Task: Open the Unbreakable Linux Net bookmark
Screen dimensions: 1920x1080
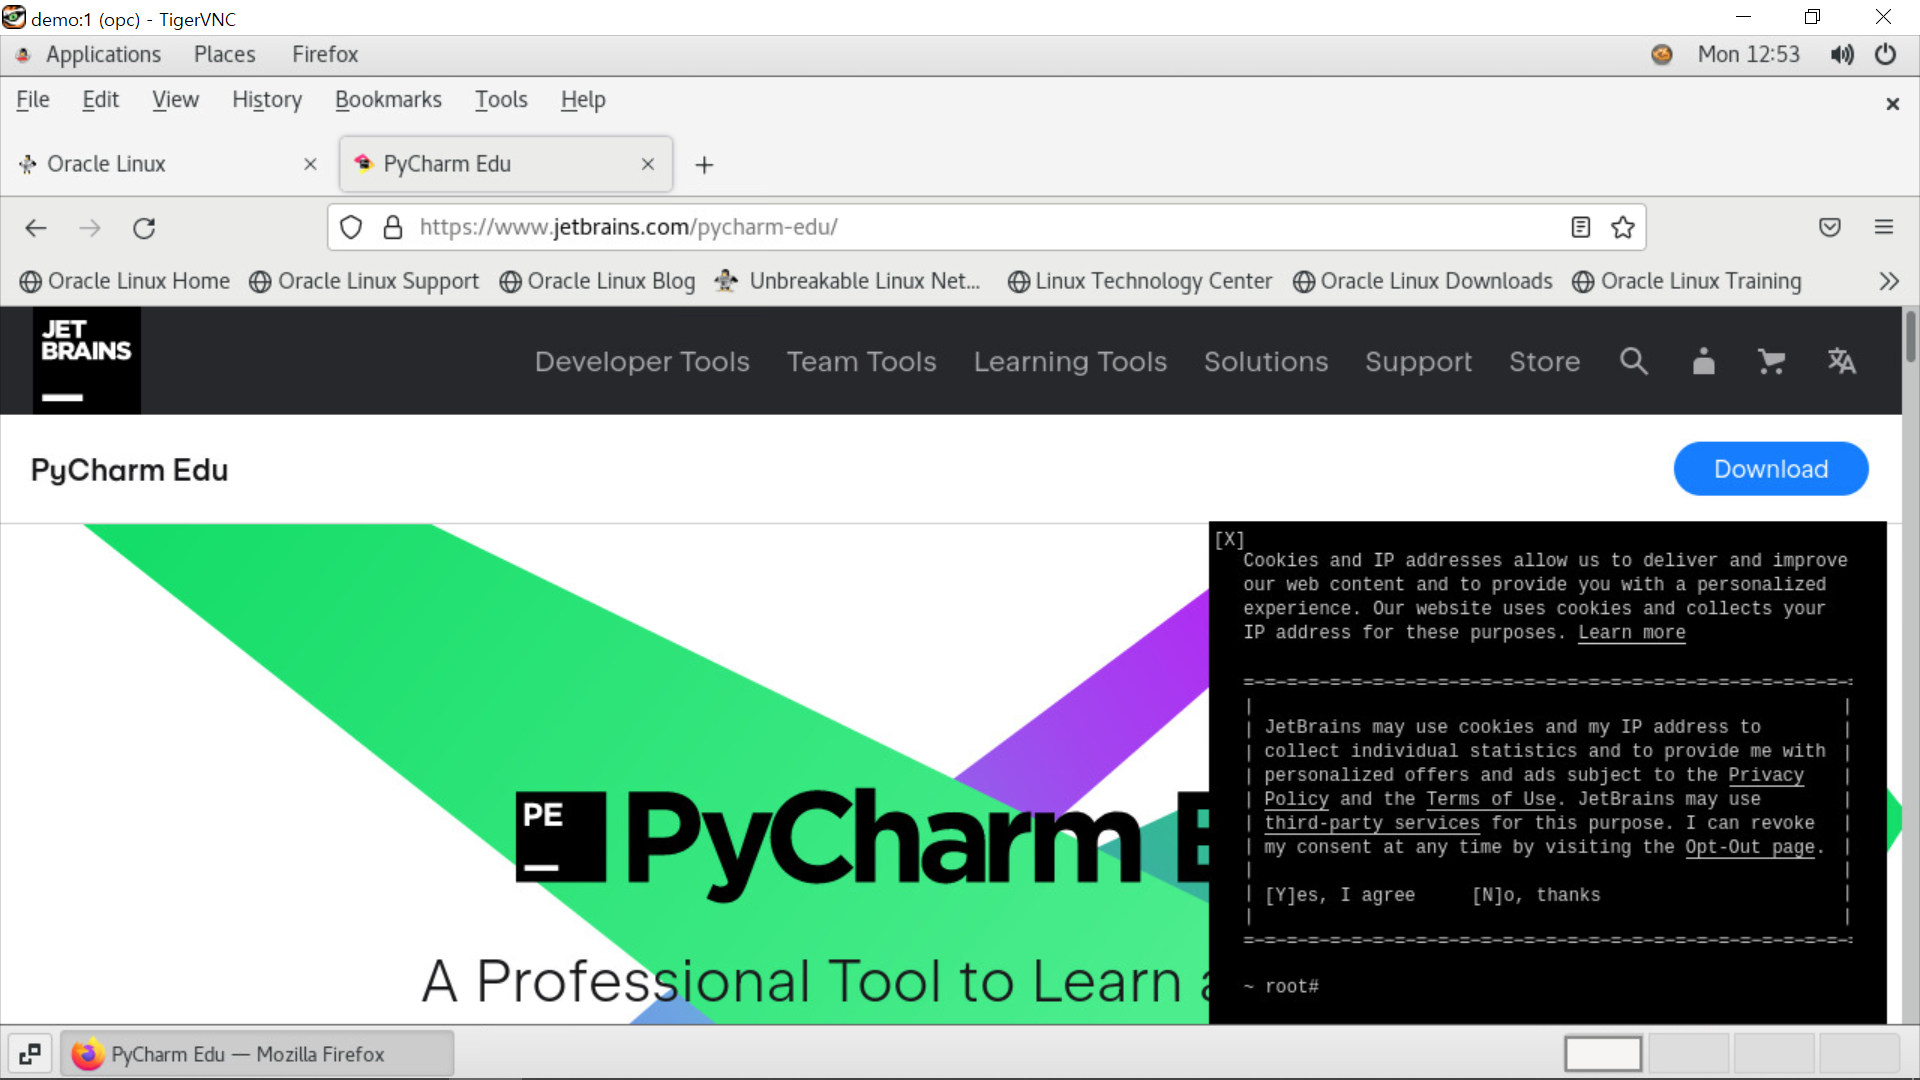Action: (x=848, y=281)
